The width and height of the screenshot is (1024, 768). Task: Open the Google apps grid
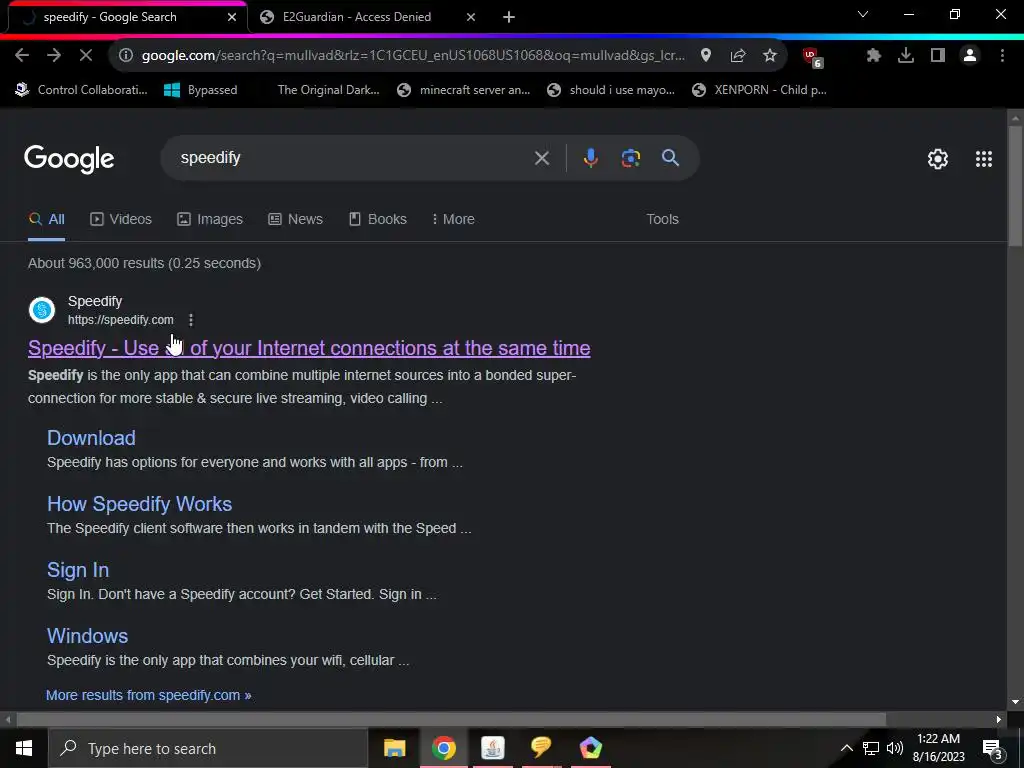click(x=984, y=159)
